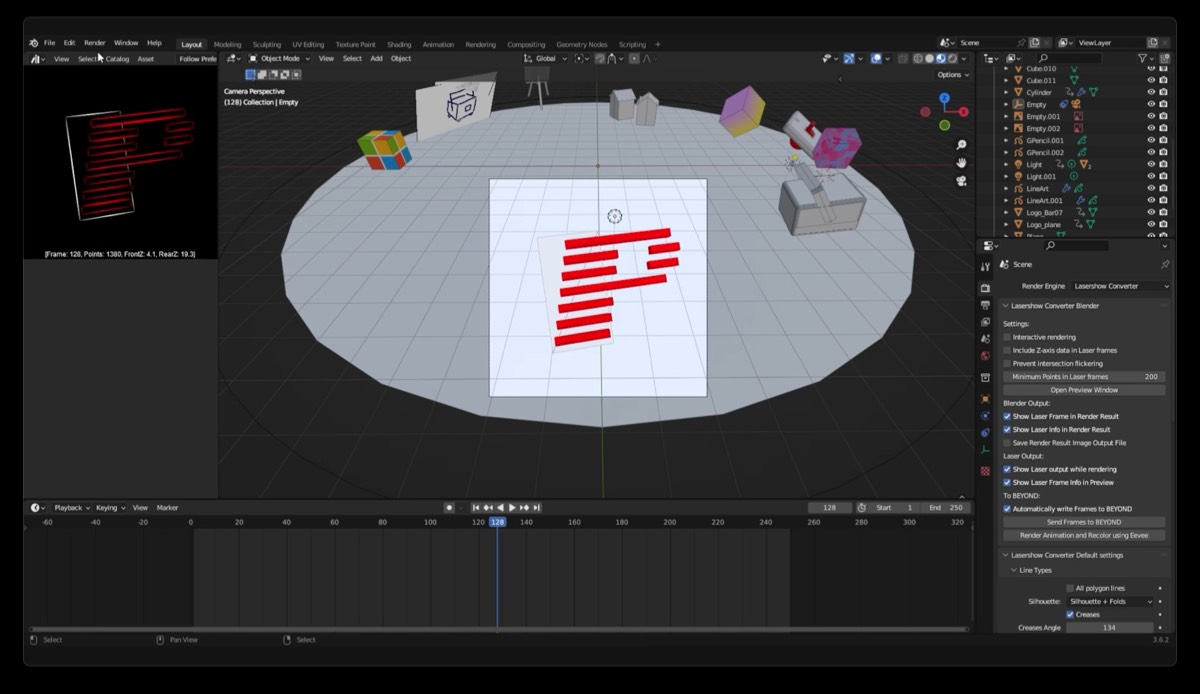Hide Light.001 using its eye icon
This screenshot has width=1200, height=694.
click(x=1150, y=177)
